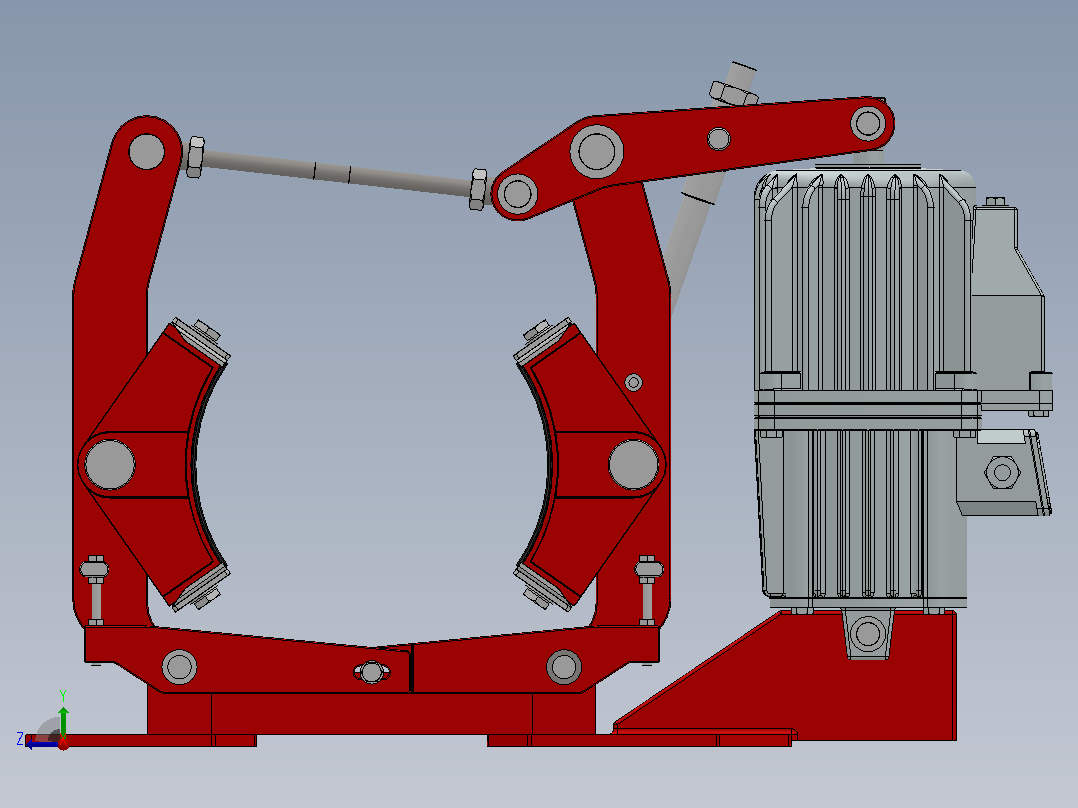Select the hex plug on the thruster's side bracket

1002,472
